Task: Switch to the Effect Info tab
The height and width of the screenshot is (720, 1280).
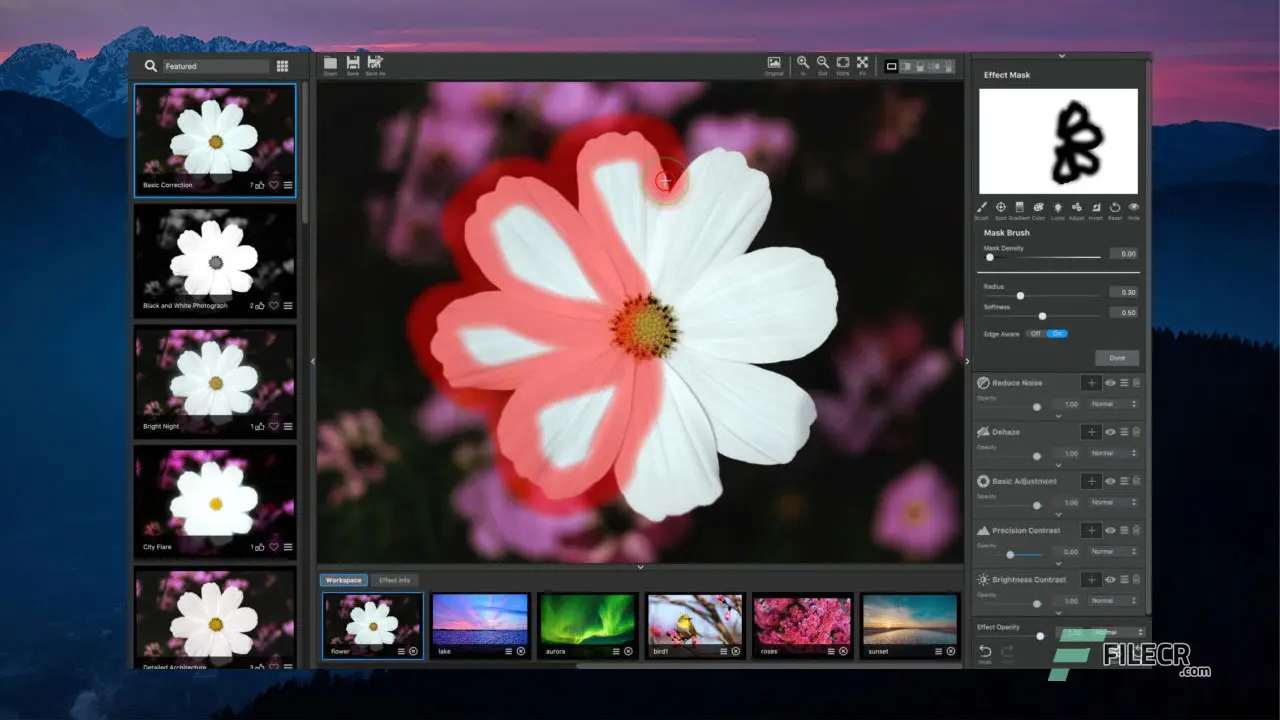Action: [395, 580]
